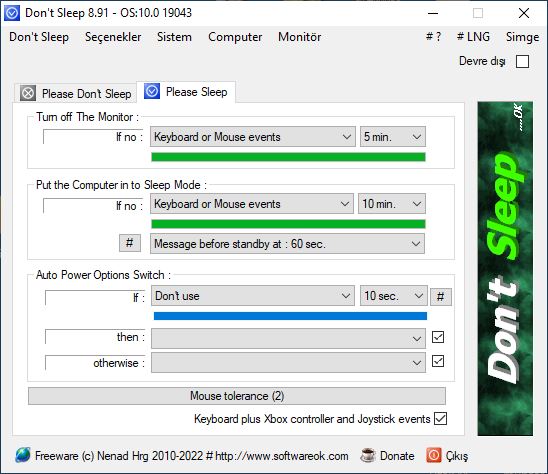Open the Seçenekler menu
Image resolution: width=548 pixels, height=474 pixels.
[113, 37]
